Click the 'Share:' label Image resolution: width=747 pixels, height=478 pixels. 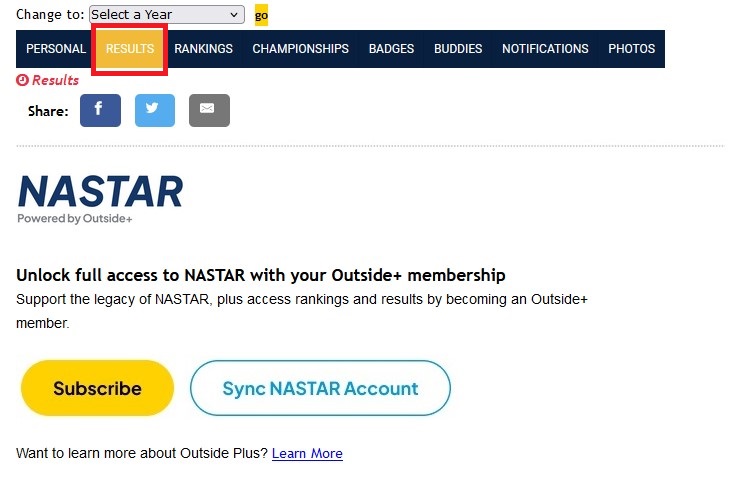[x=48, y=111]
